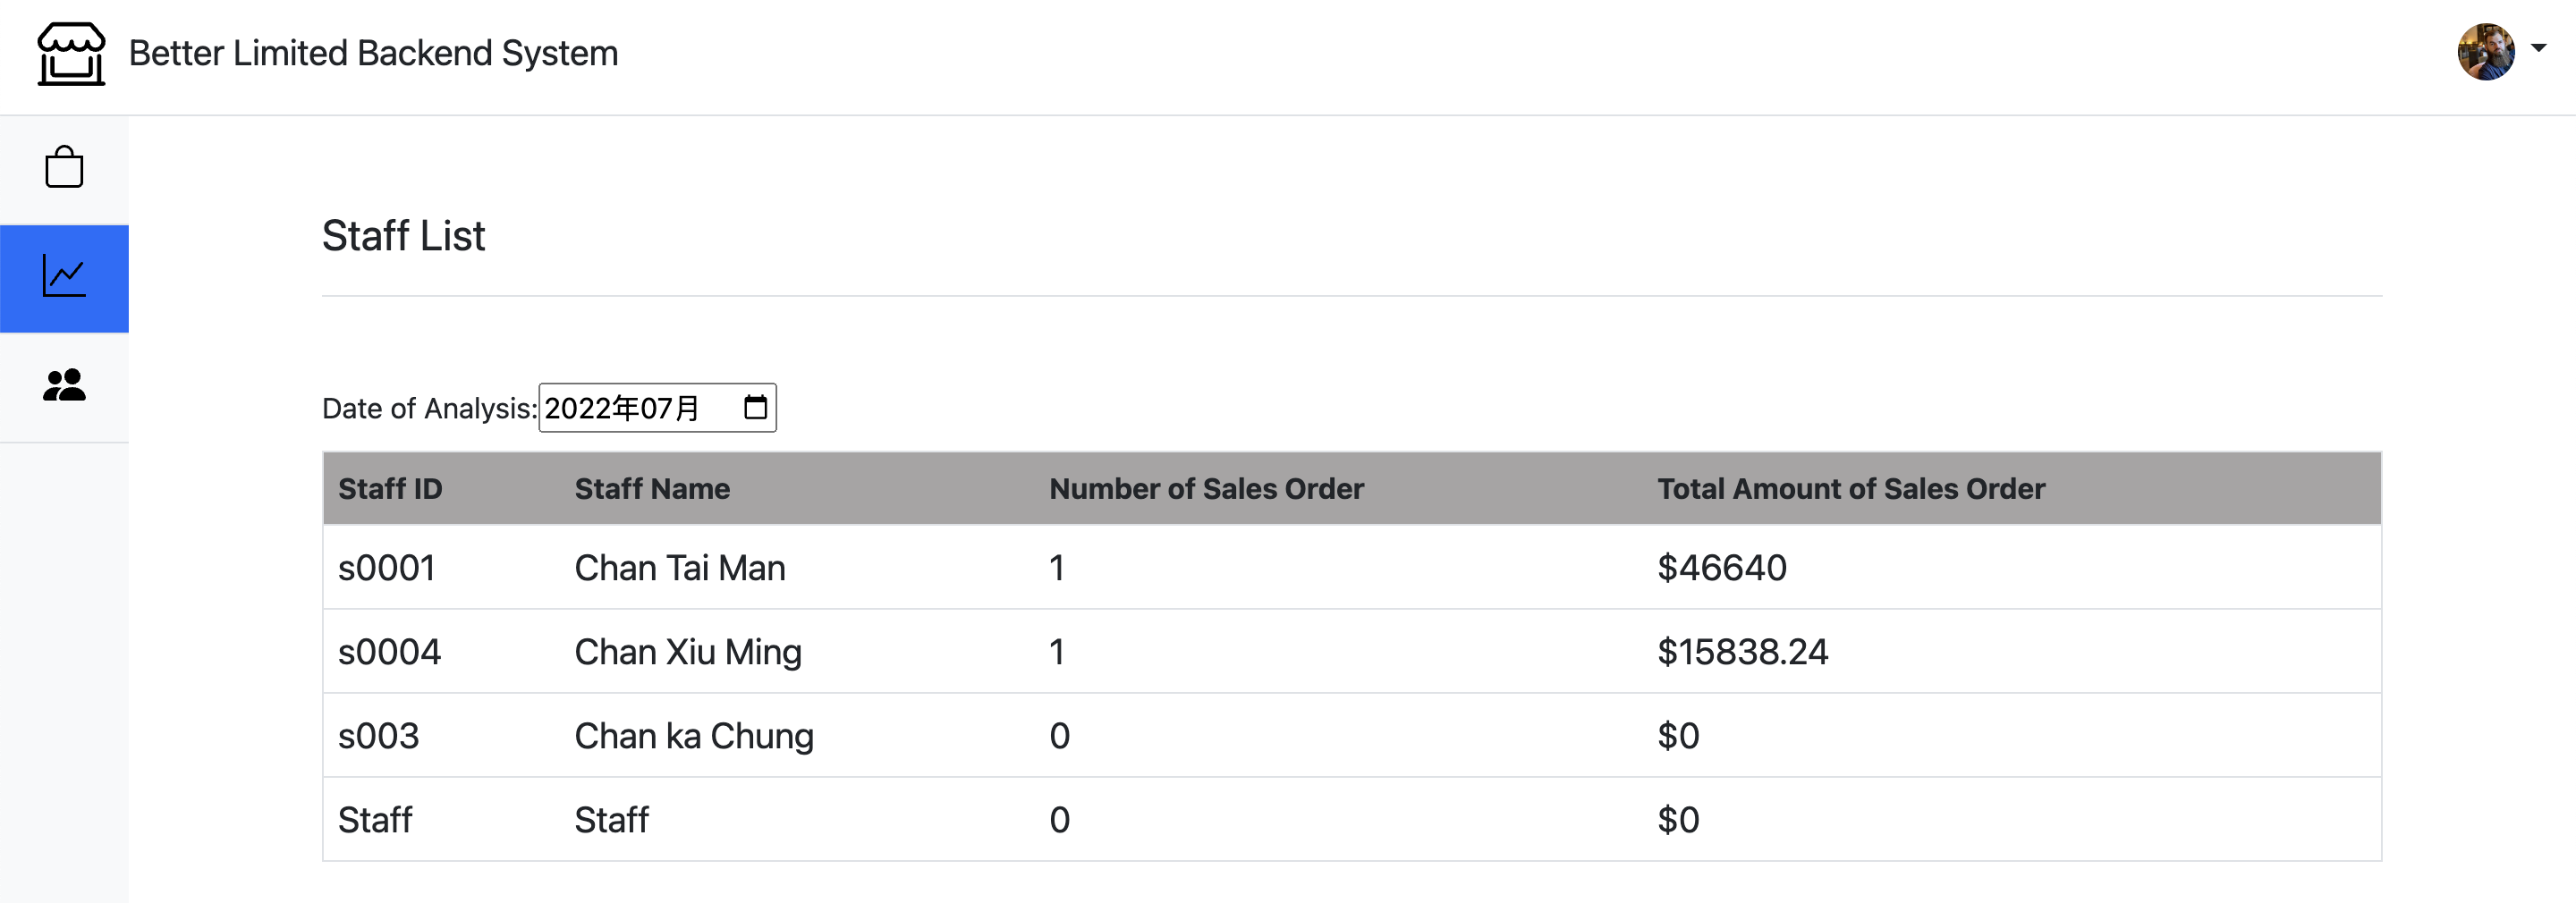
Task: Click the Staff ID column header
Action: [x=390, y=489]
